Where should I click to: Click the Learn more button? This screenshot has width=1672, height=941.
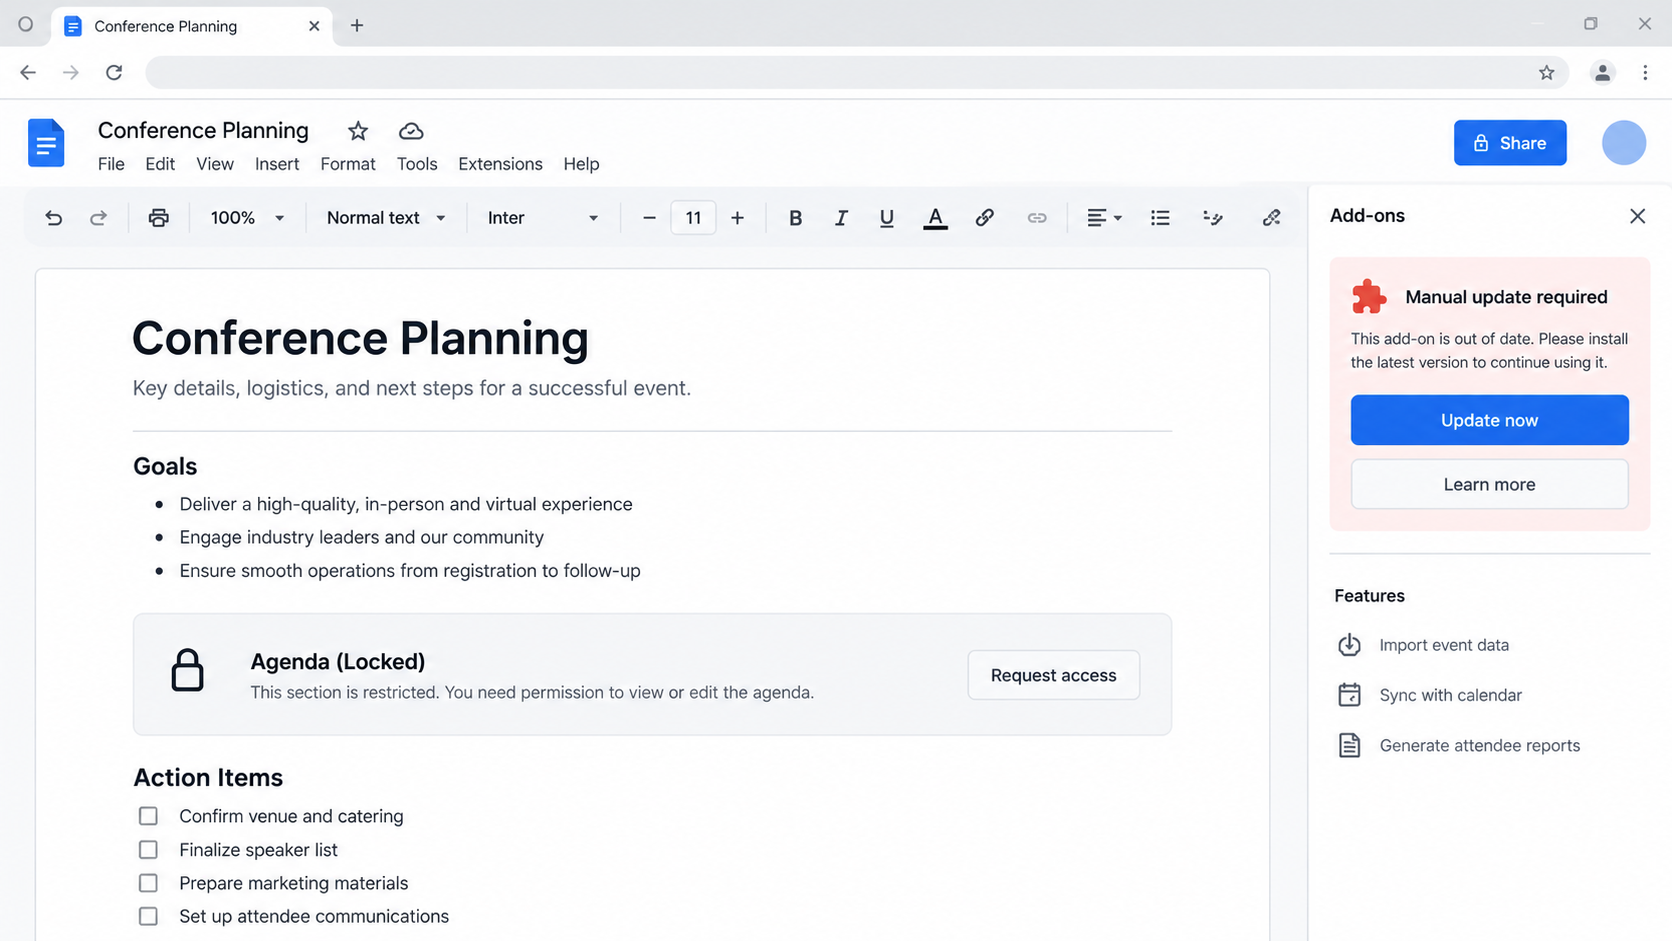coord(1489,484)
